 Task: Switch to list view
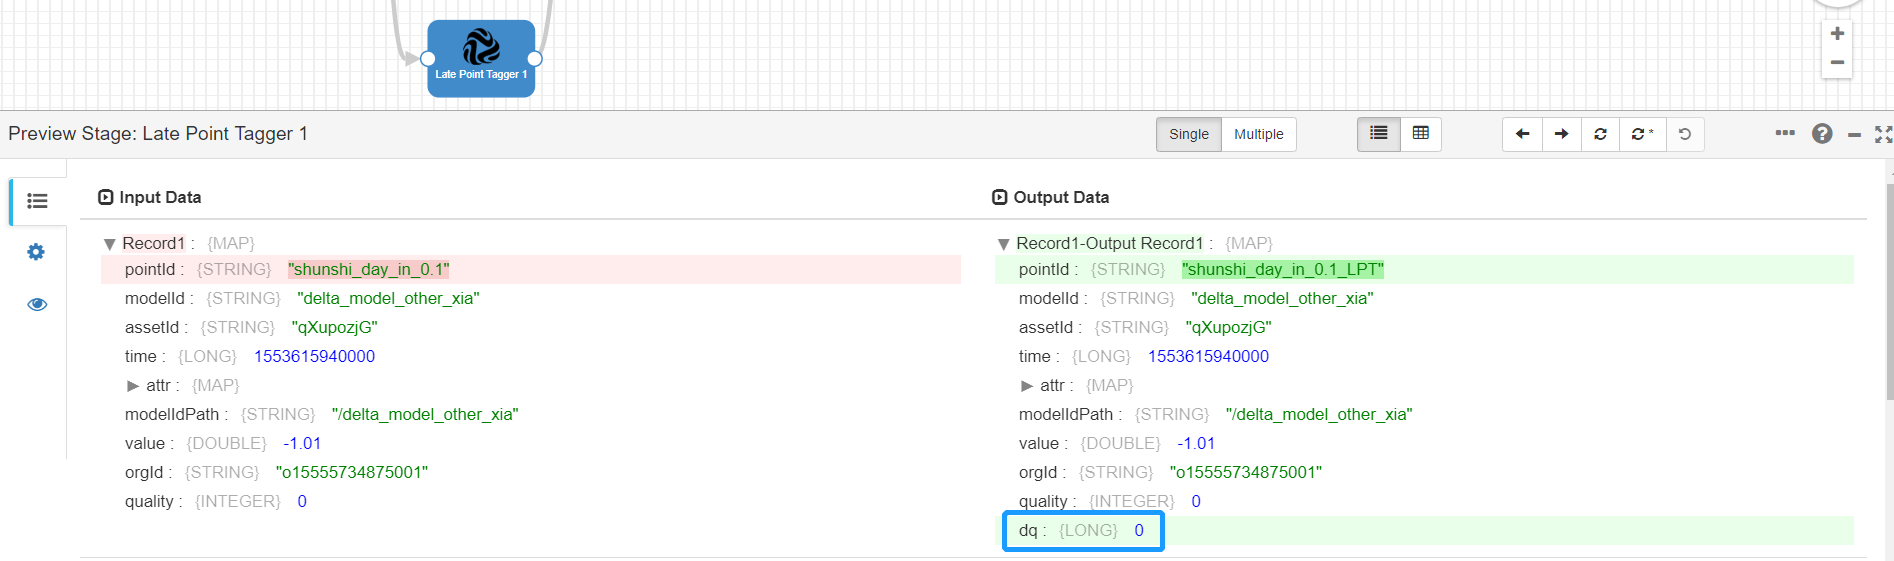click(1378, 134)
